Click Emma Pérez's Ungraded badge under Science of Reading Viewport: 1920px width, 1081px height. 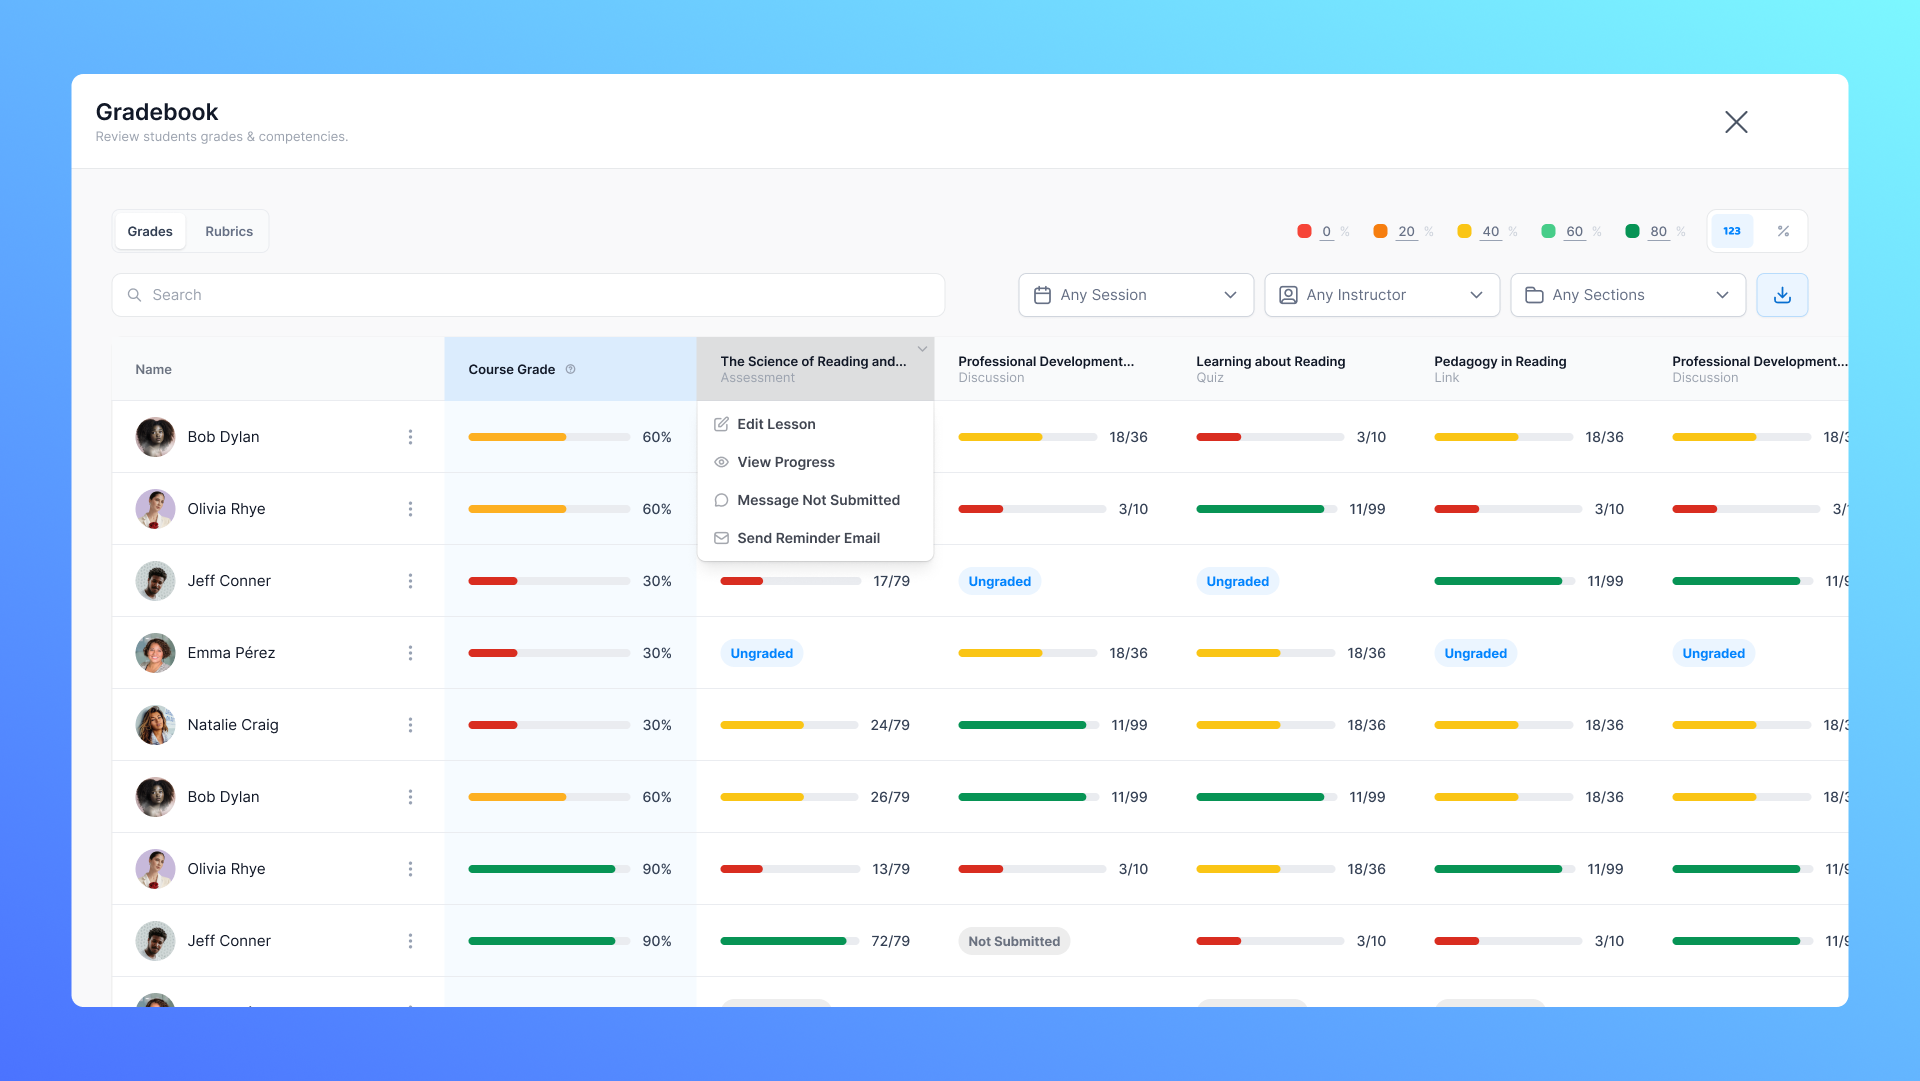point(761,653)
